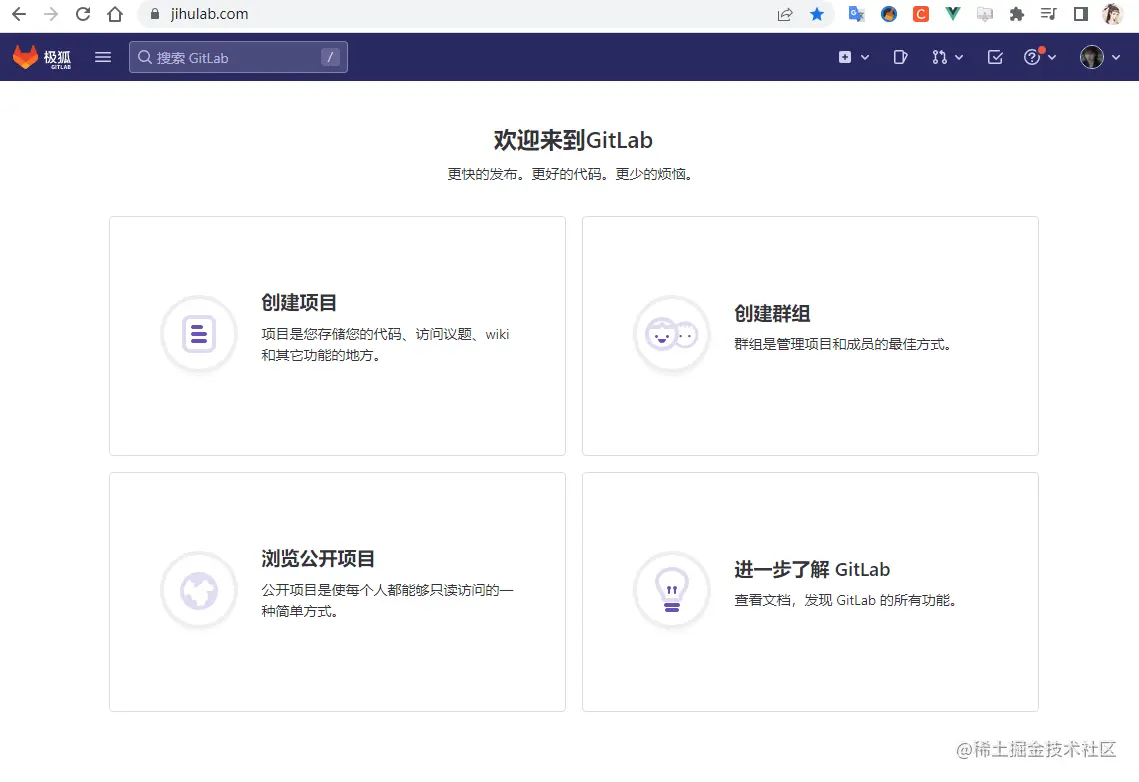Click the text 查看文档，发现 GitLab 的所有功能
This screenshot has height=782, width=1139.
[x=845, y=600]
